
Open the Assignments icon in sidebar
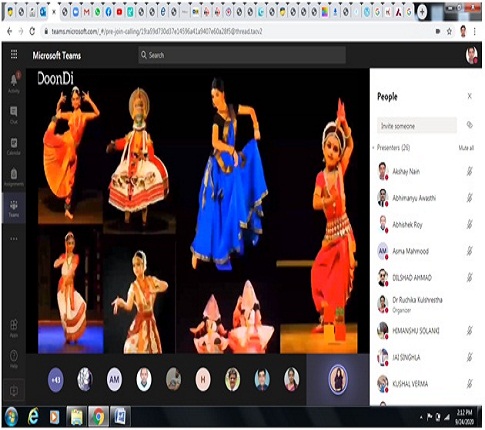pyautogui.click(x=14, y=177)
